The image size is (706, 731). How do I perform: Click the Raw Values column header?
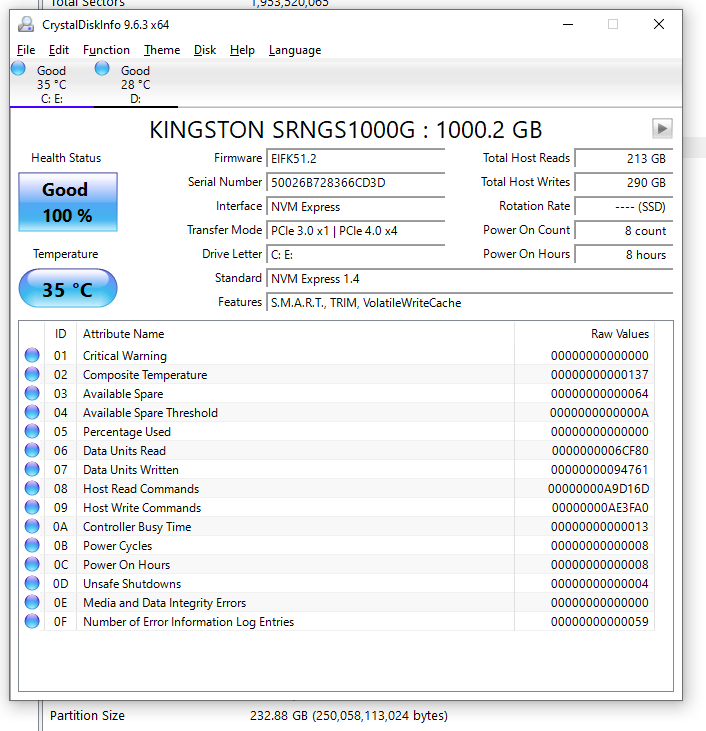point(585,334)
